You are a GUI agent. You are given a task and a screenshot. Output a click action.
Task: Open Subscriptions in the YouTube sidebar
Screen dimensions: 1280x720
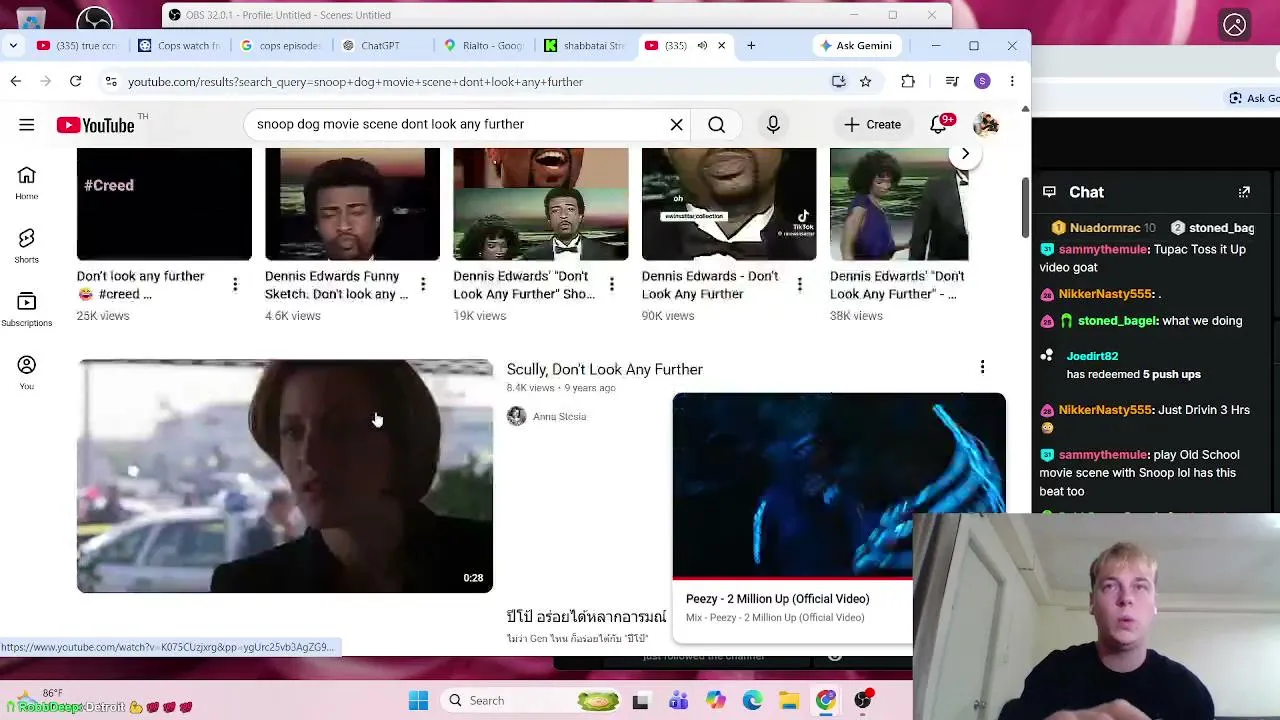coord(27,309)
